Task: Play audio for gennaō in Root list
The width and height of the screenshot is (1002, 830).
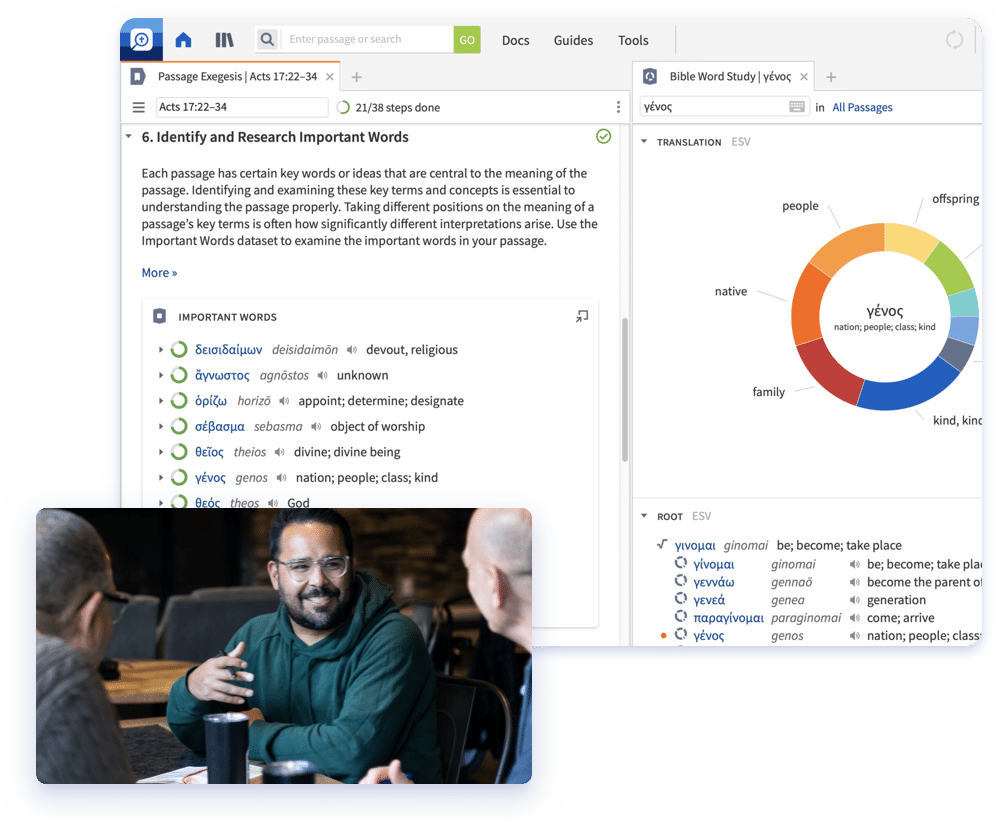Action: tap(854, 582)
